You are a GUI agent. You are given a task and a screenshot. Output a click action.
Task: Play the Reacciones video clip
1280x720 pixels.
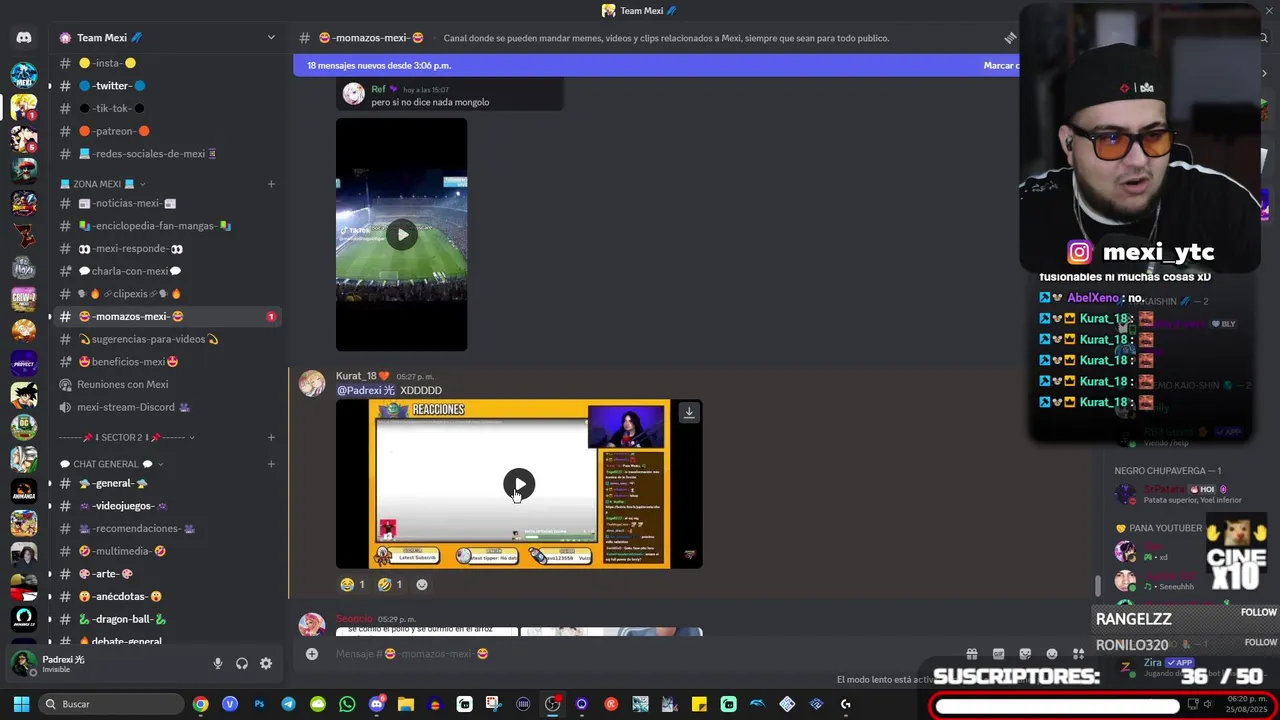[x=519, y=484]
